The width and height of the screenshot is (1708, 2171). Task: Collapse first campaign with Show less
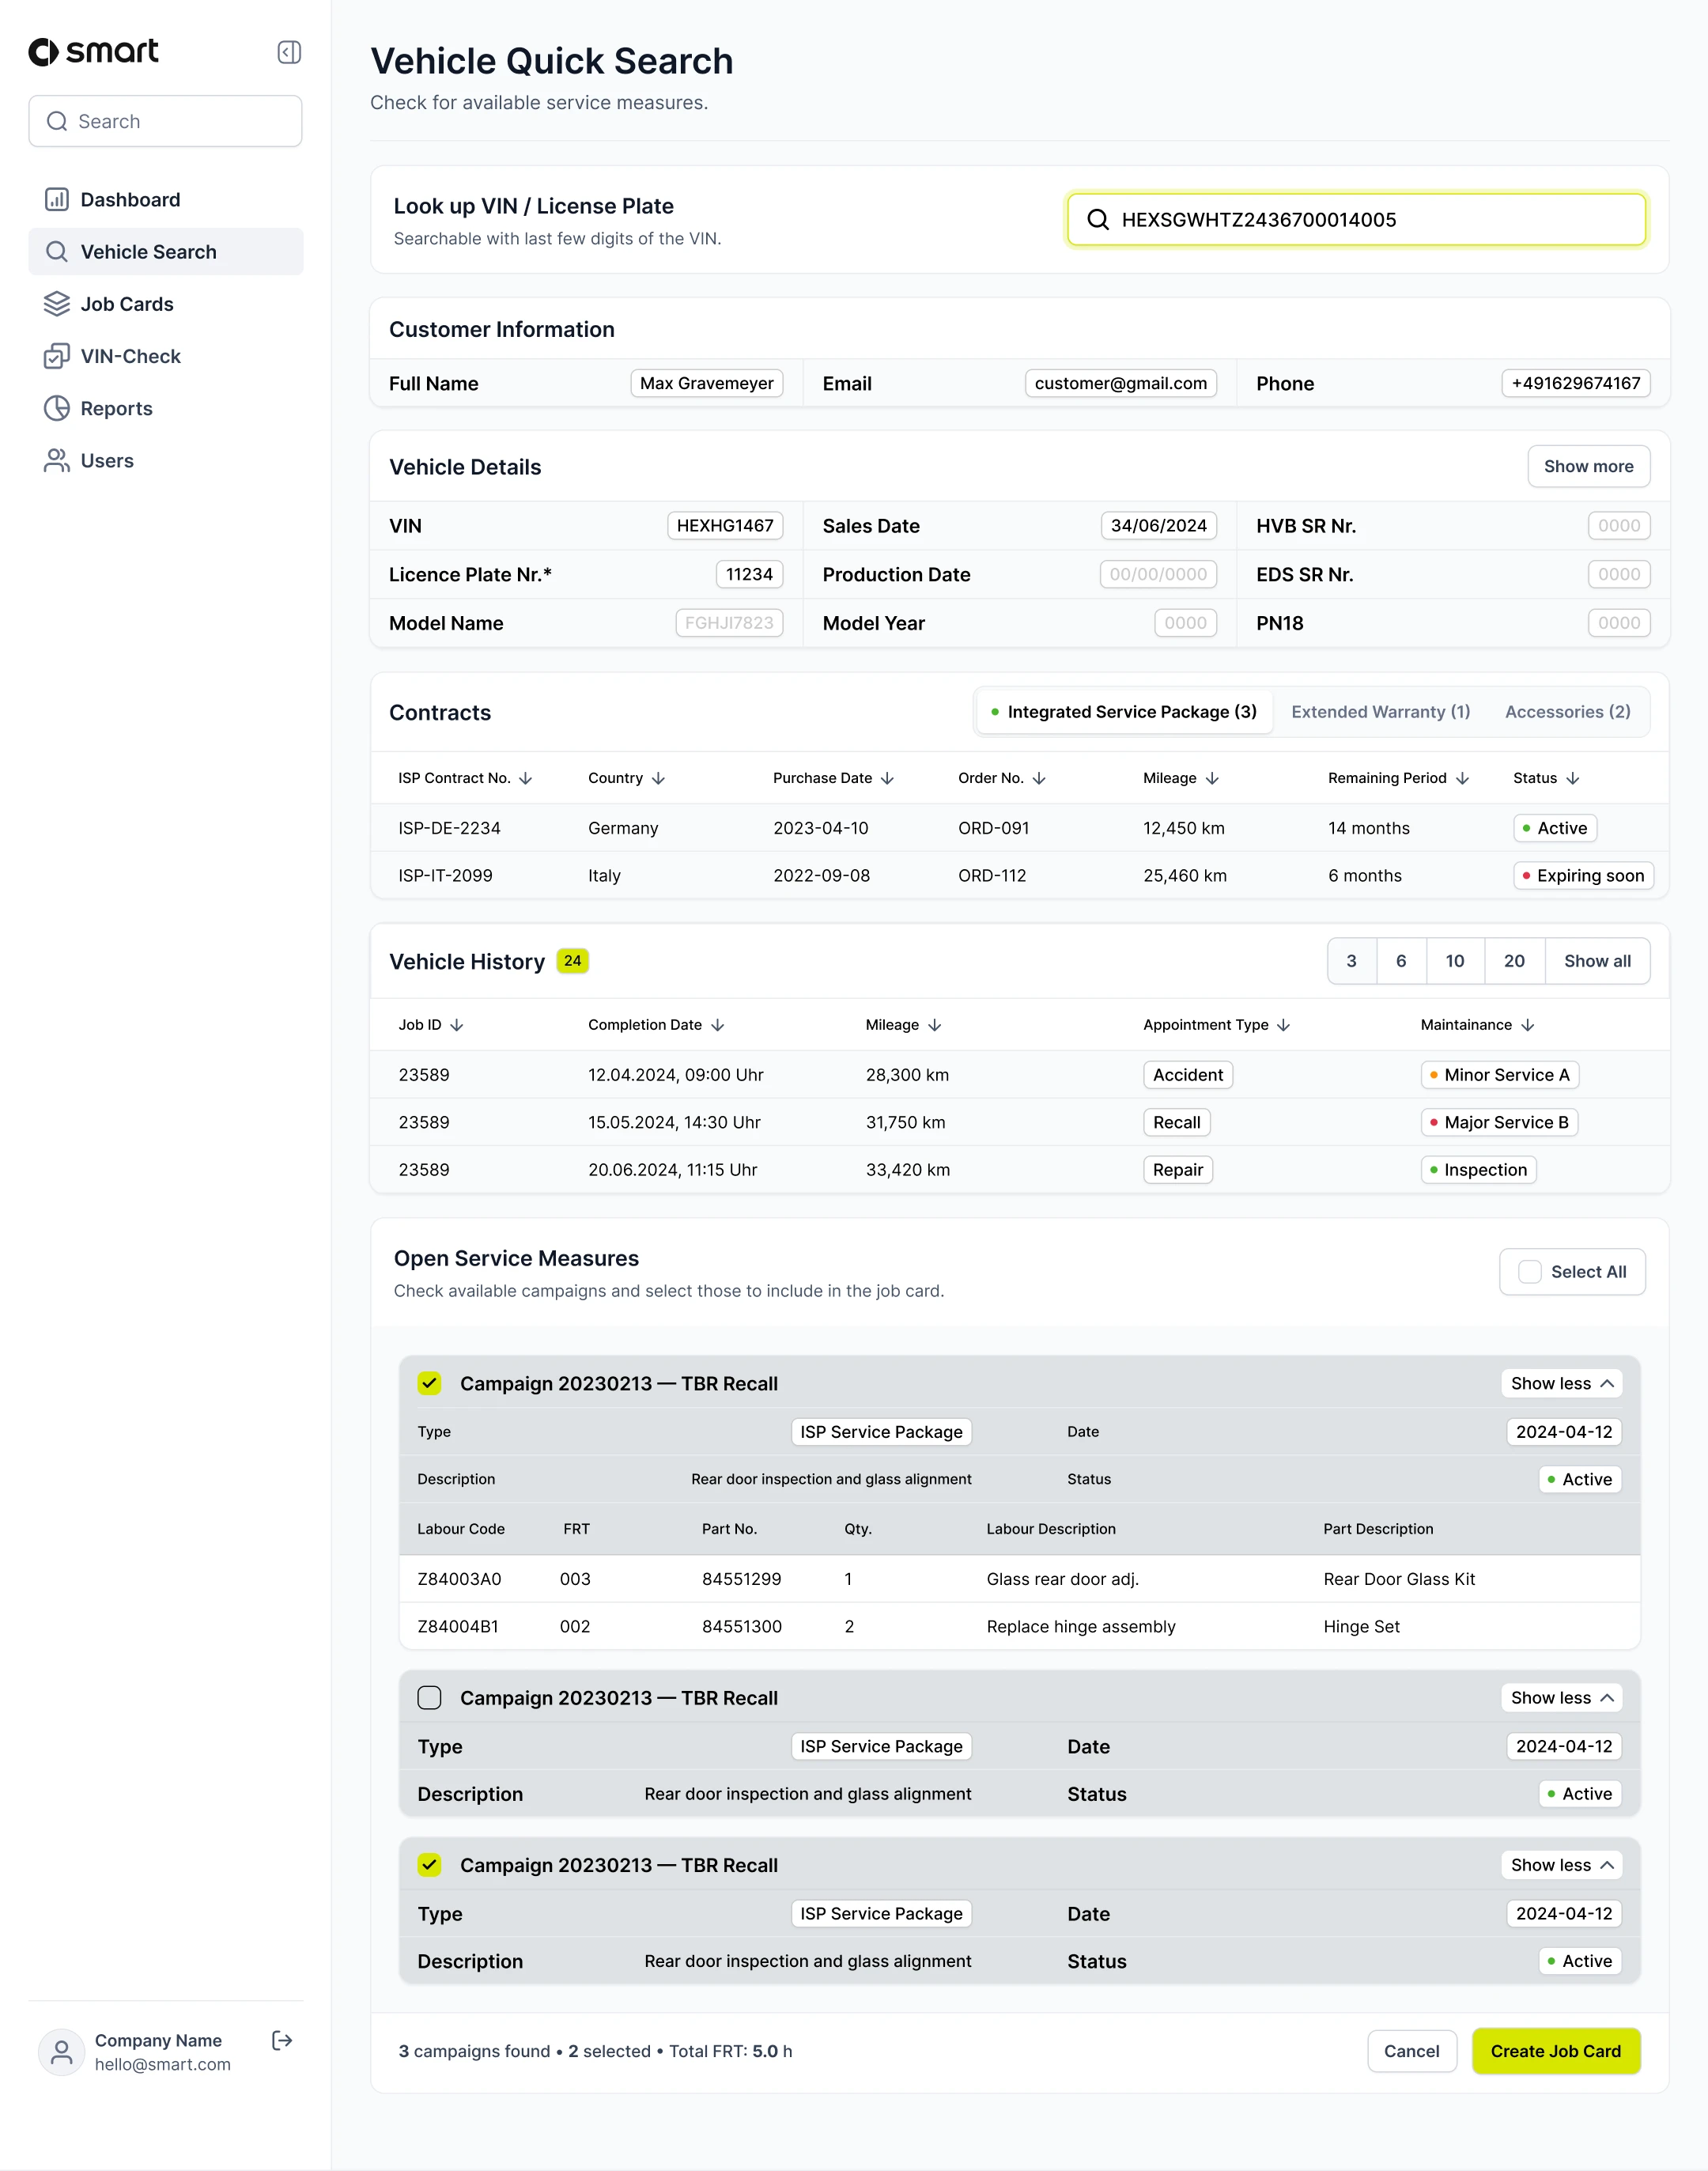(x=1561, y=1383)
